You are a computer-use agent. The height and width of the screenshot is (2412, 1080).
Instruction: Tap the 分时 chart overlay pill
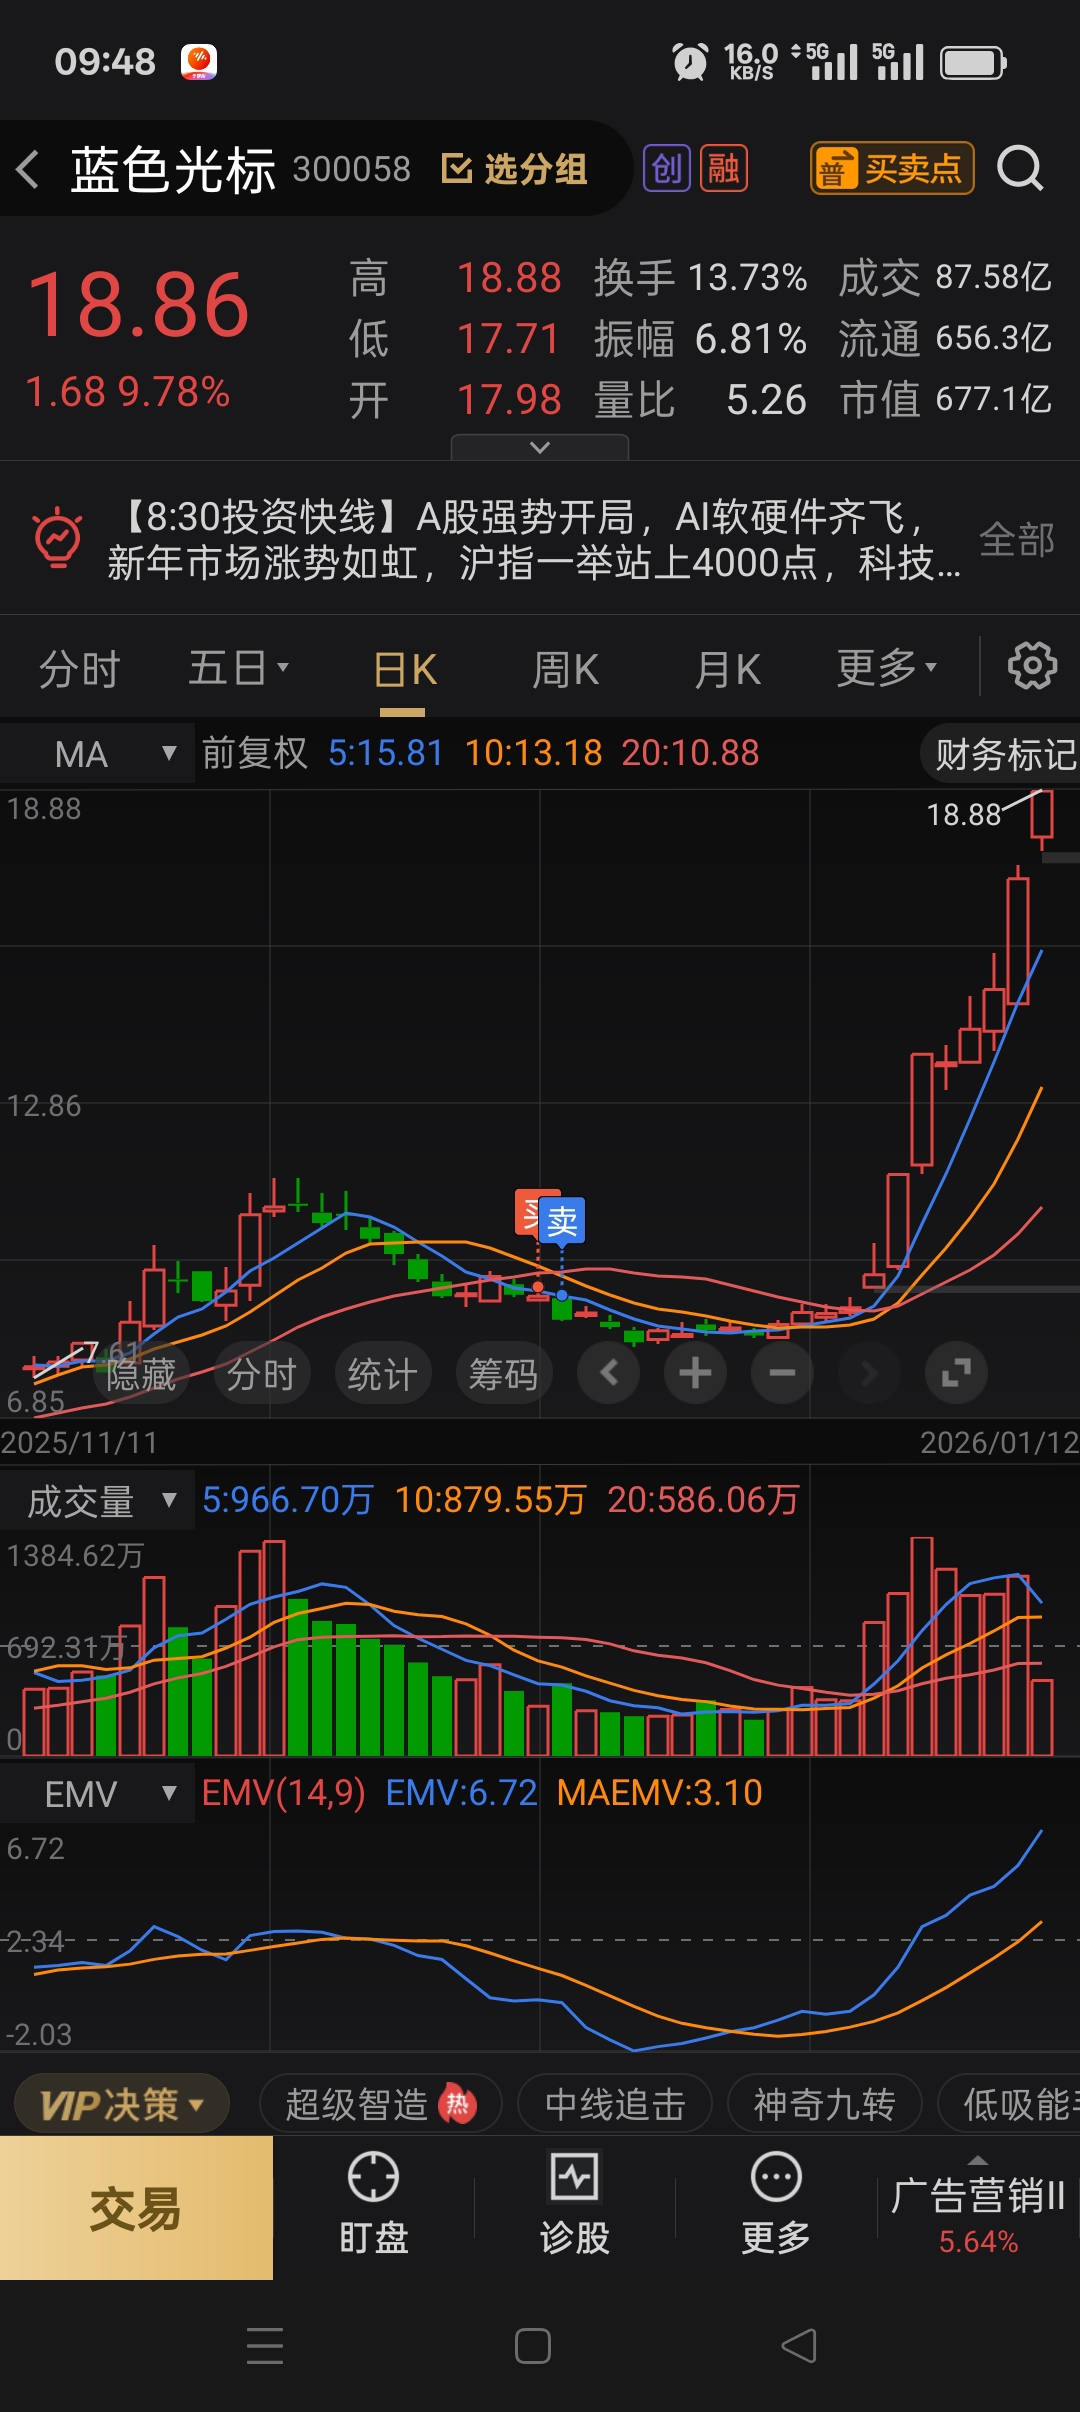[x=262, y=1374]
